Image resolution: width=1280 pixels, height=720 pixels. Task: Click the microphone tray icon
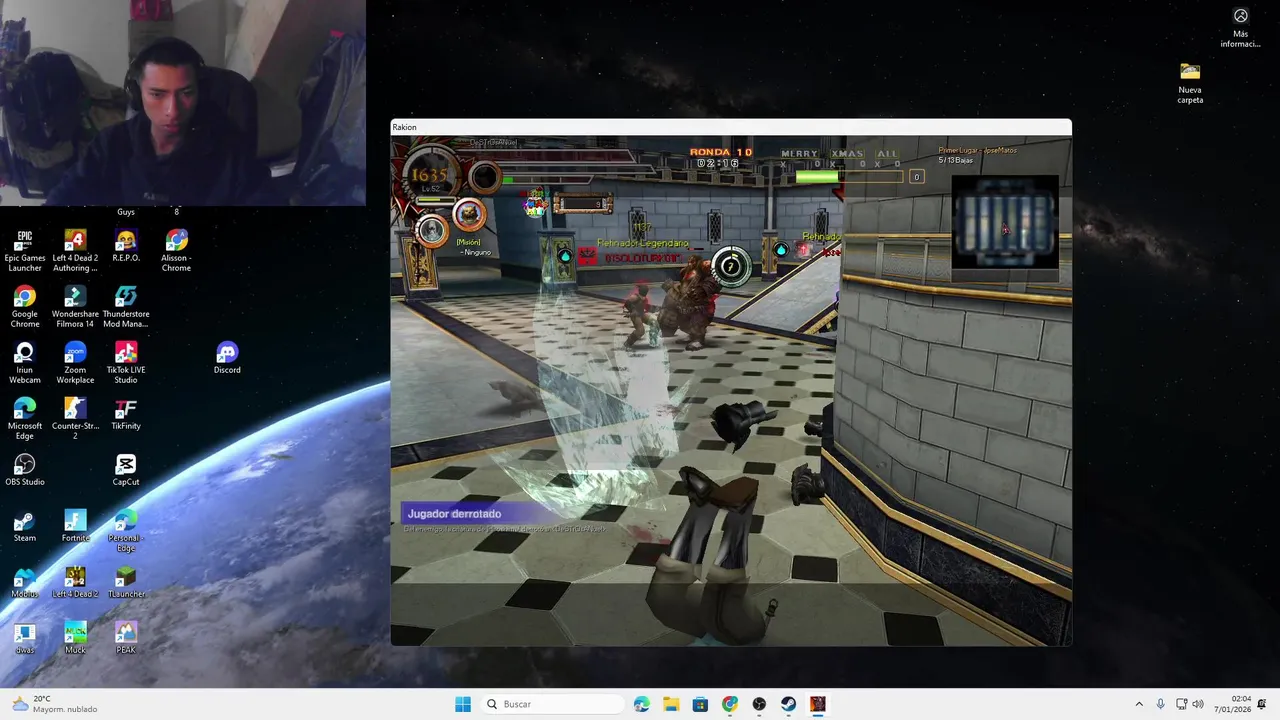click(x=1160, y=704)
